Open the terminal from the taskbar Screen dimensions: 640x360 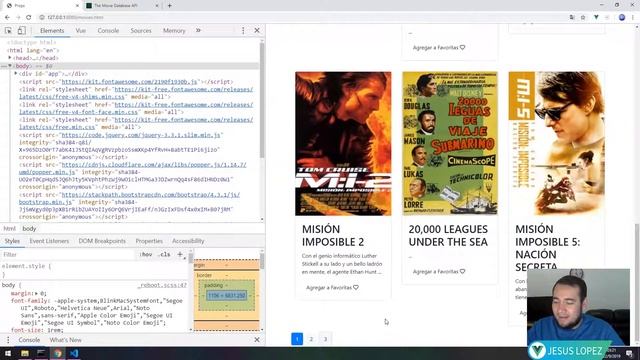[41, 353]
